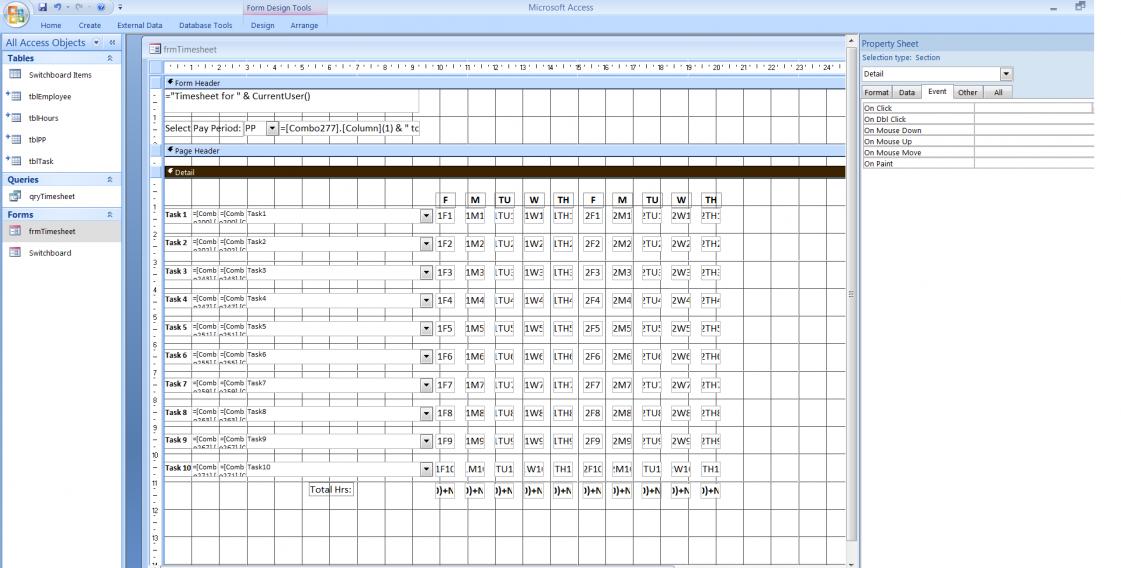This screenshot has height=568, width=1121.
Task: Collapse the Queries group
Action: point(110,180)
